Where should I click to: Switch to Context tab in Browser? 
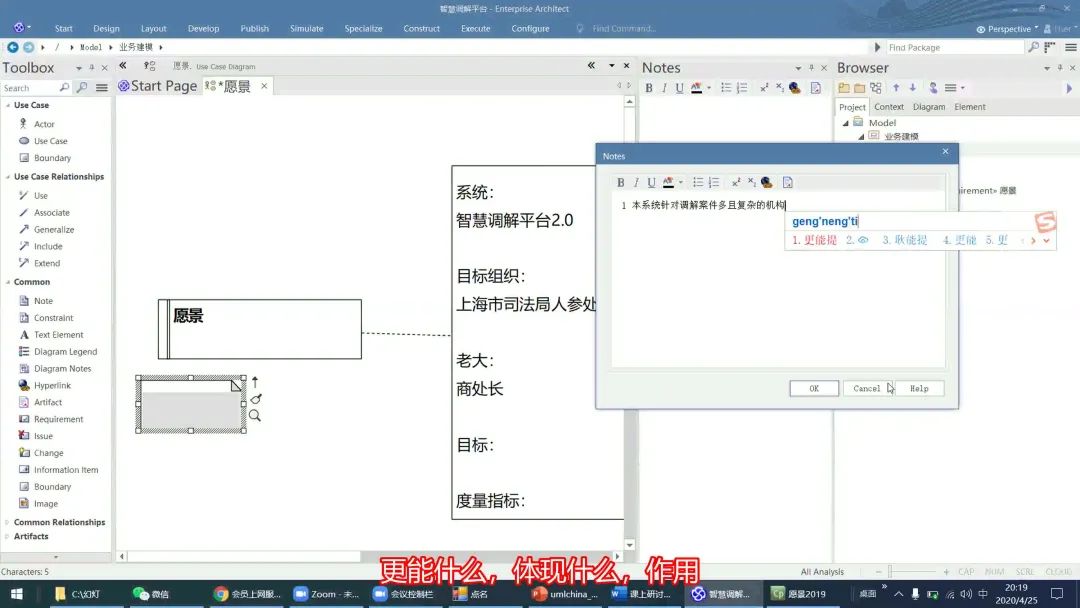pos(889,107)
